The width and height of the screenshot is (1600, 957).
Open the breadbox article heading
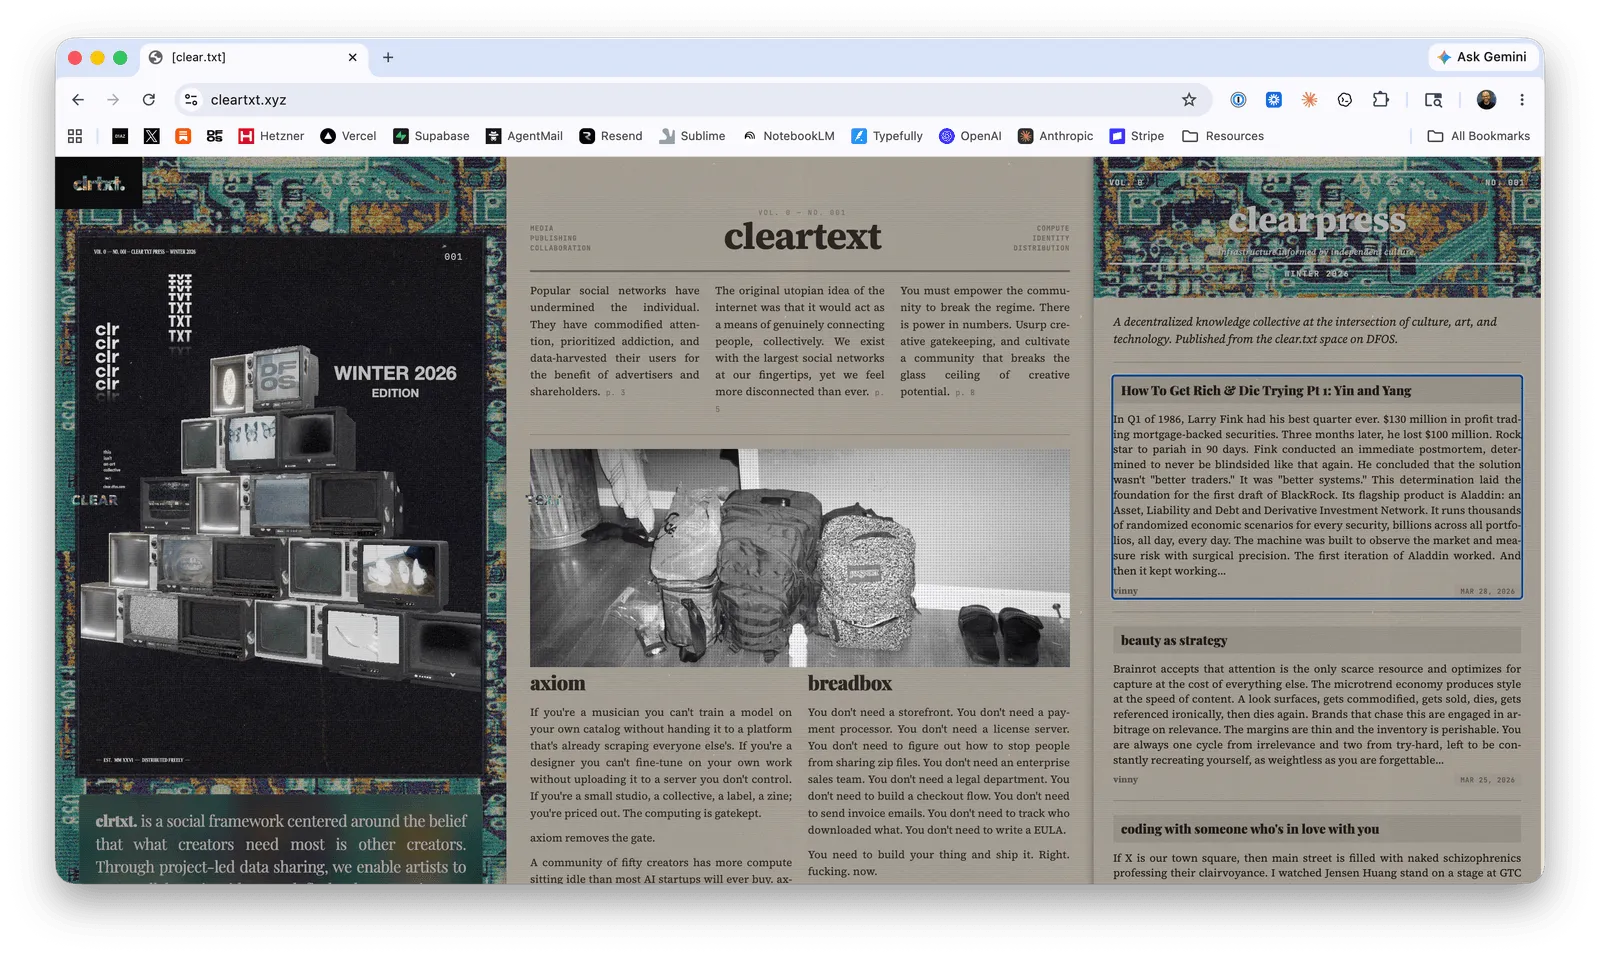pos(850,683)
